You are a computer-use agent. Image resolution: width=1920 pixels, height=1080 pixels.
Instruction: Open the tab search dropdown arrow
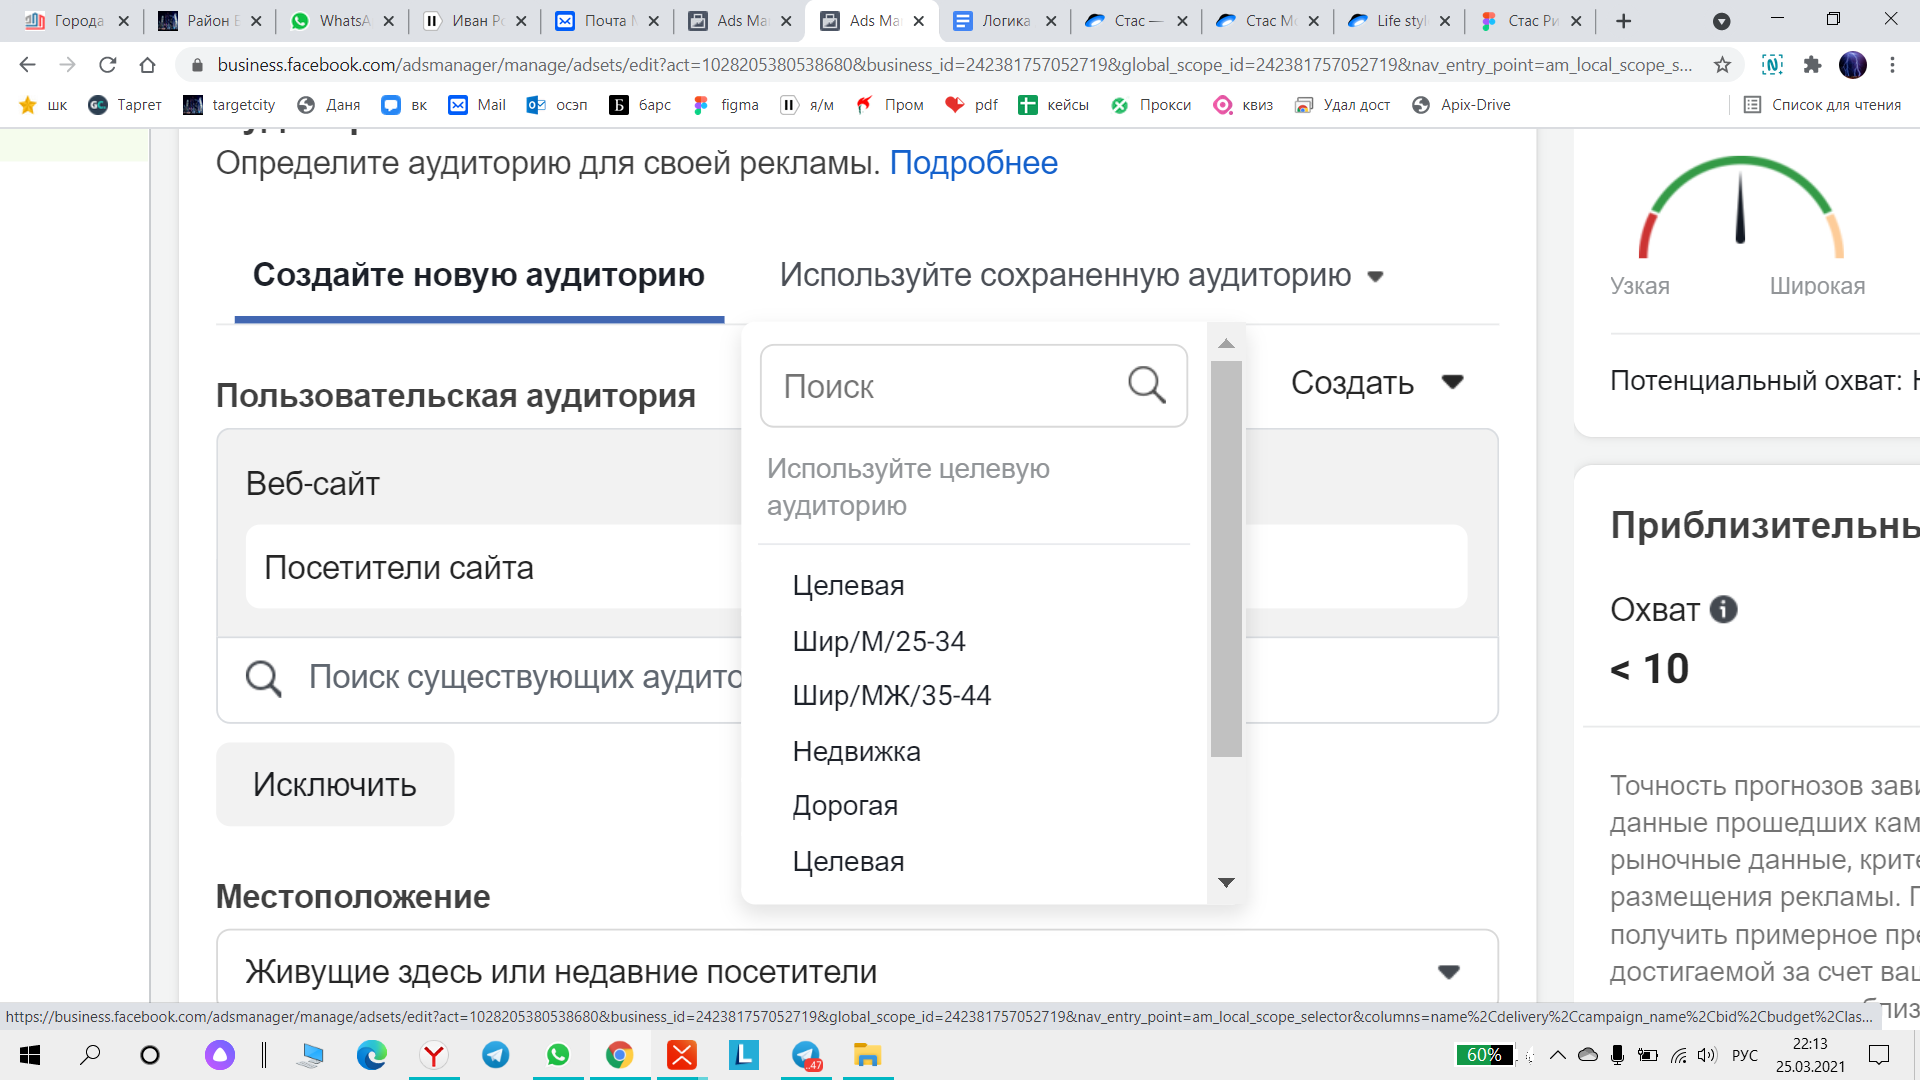(x=1721, y=21)
